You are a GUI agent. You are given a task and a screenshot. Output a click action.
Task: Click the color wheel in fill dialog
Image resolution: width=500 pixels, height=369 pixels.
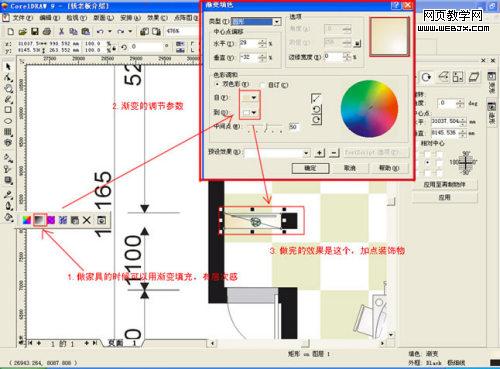(x=369, y=109)
